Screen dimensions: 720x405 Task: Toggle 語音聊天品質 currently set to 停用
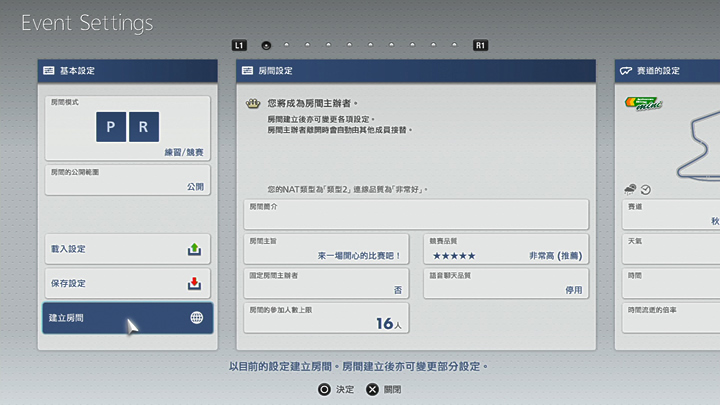coord(505,283)
